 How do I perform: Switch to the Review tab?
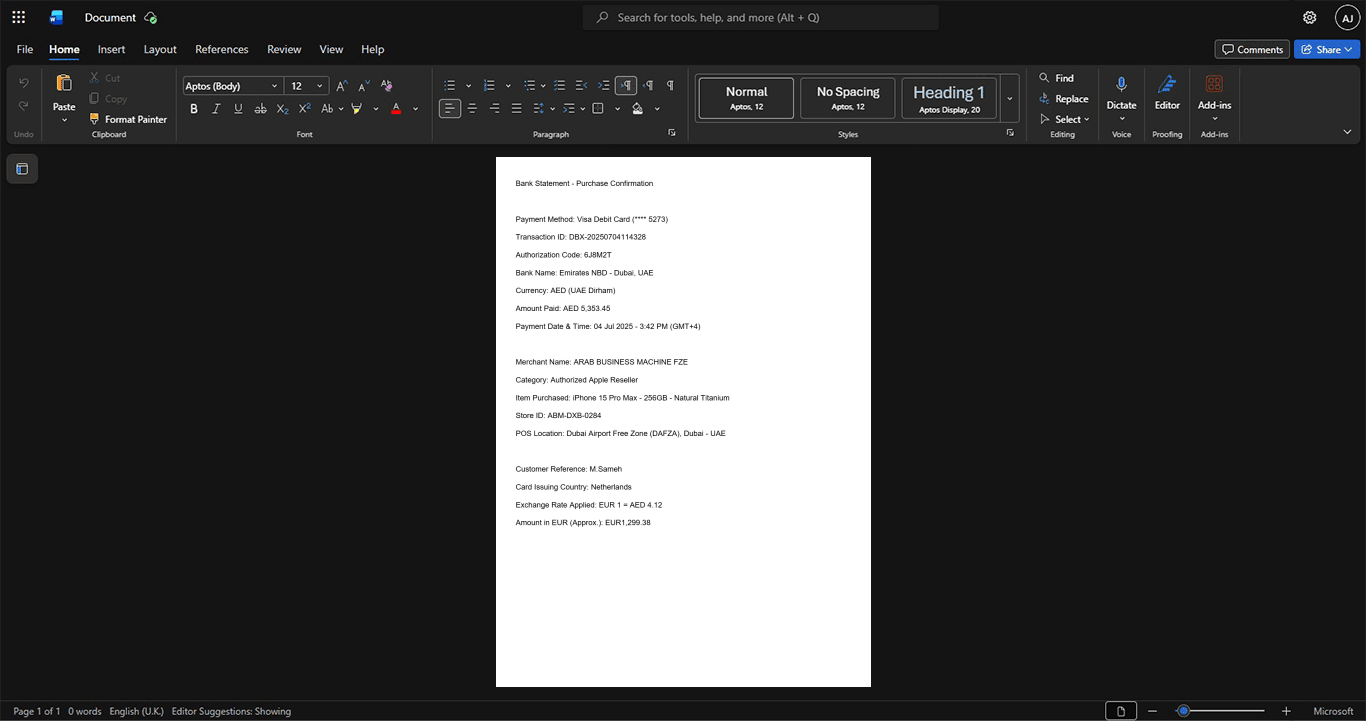point(284,49)
